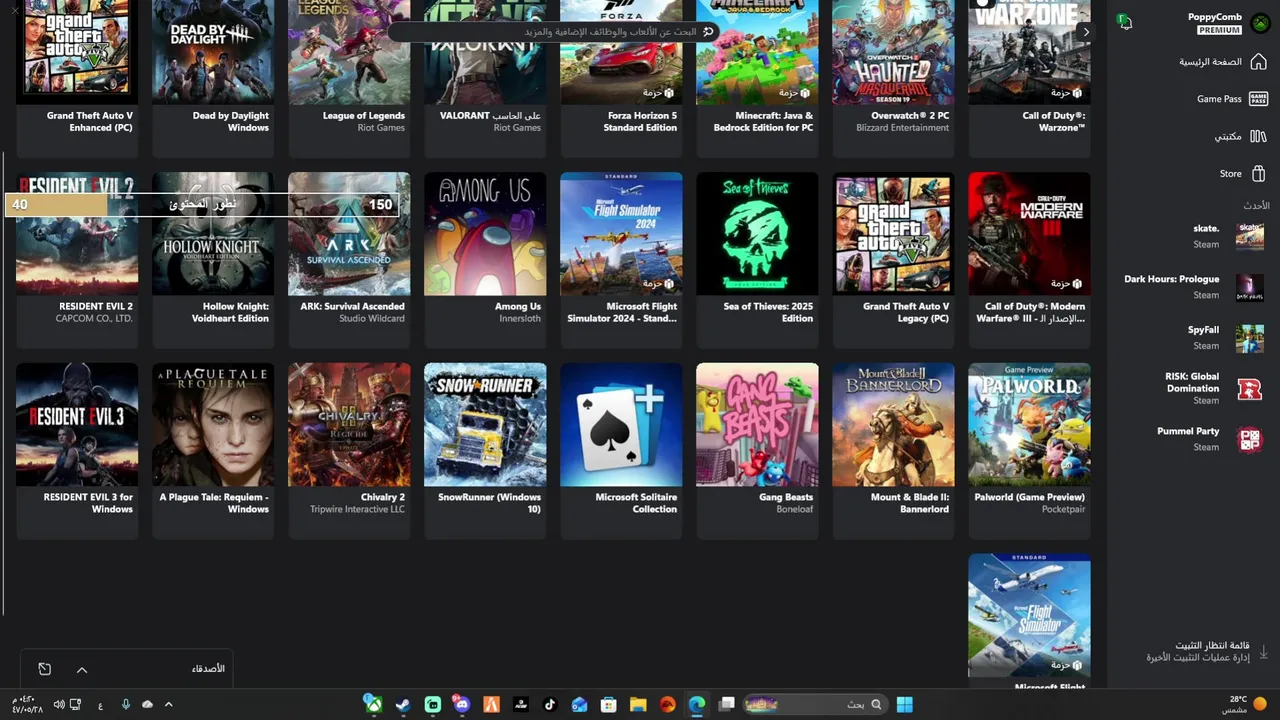Click the forward navigation arrow
This screenshot has width=1280, height=720.
1086,32
